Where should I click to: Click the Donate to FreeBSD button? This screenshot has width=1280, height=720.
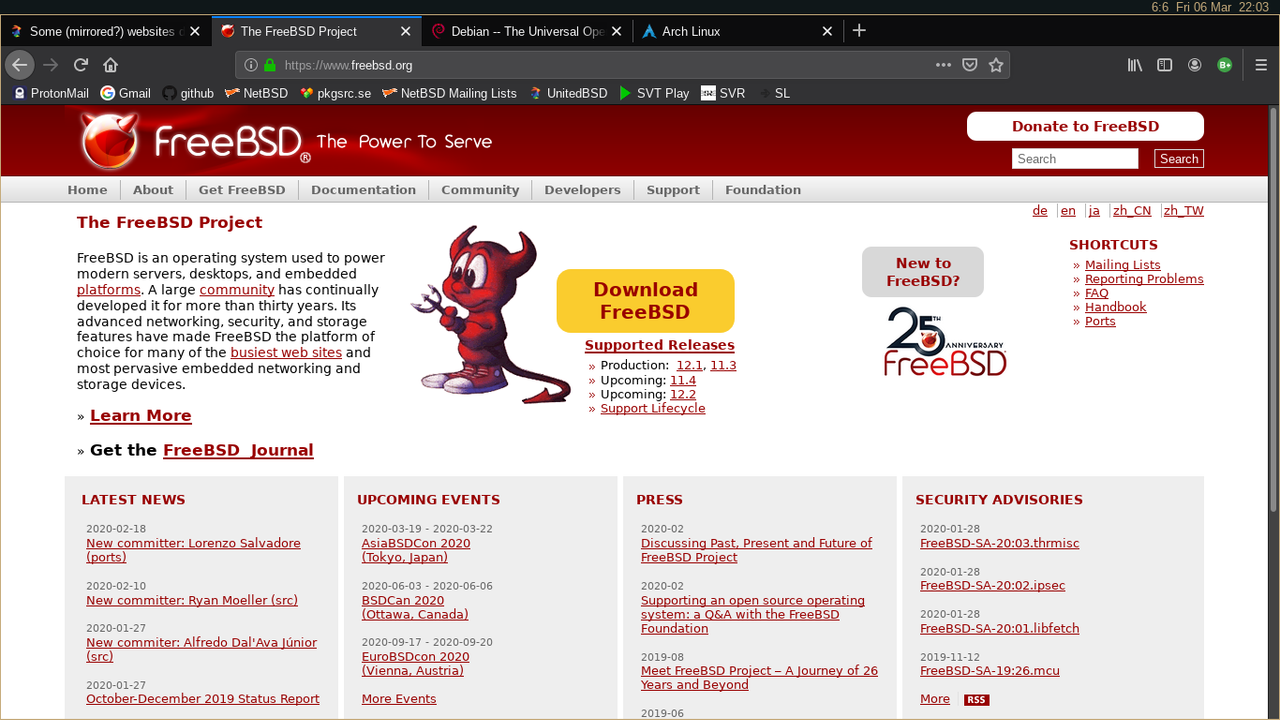[x=1085, y=126]
